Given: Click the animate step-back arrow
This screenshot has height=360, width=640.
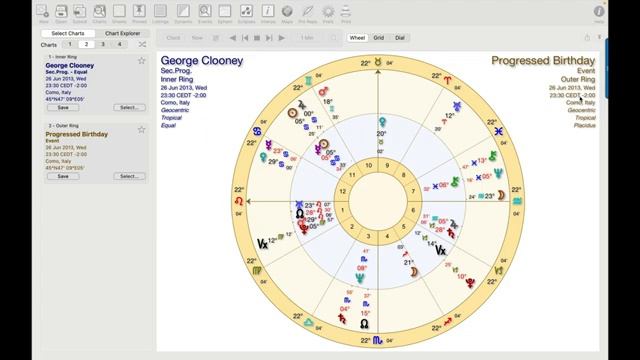Looking at the screenshot, I should [233, 38].
